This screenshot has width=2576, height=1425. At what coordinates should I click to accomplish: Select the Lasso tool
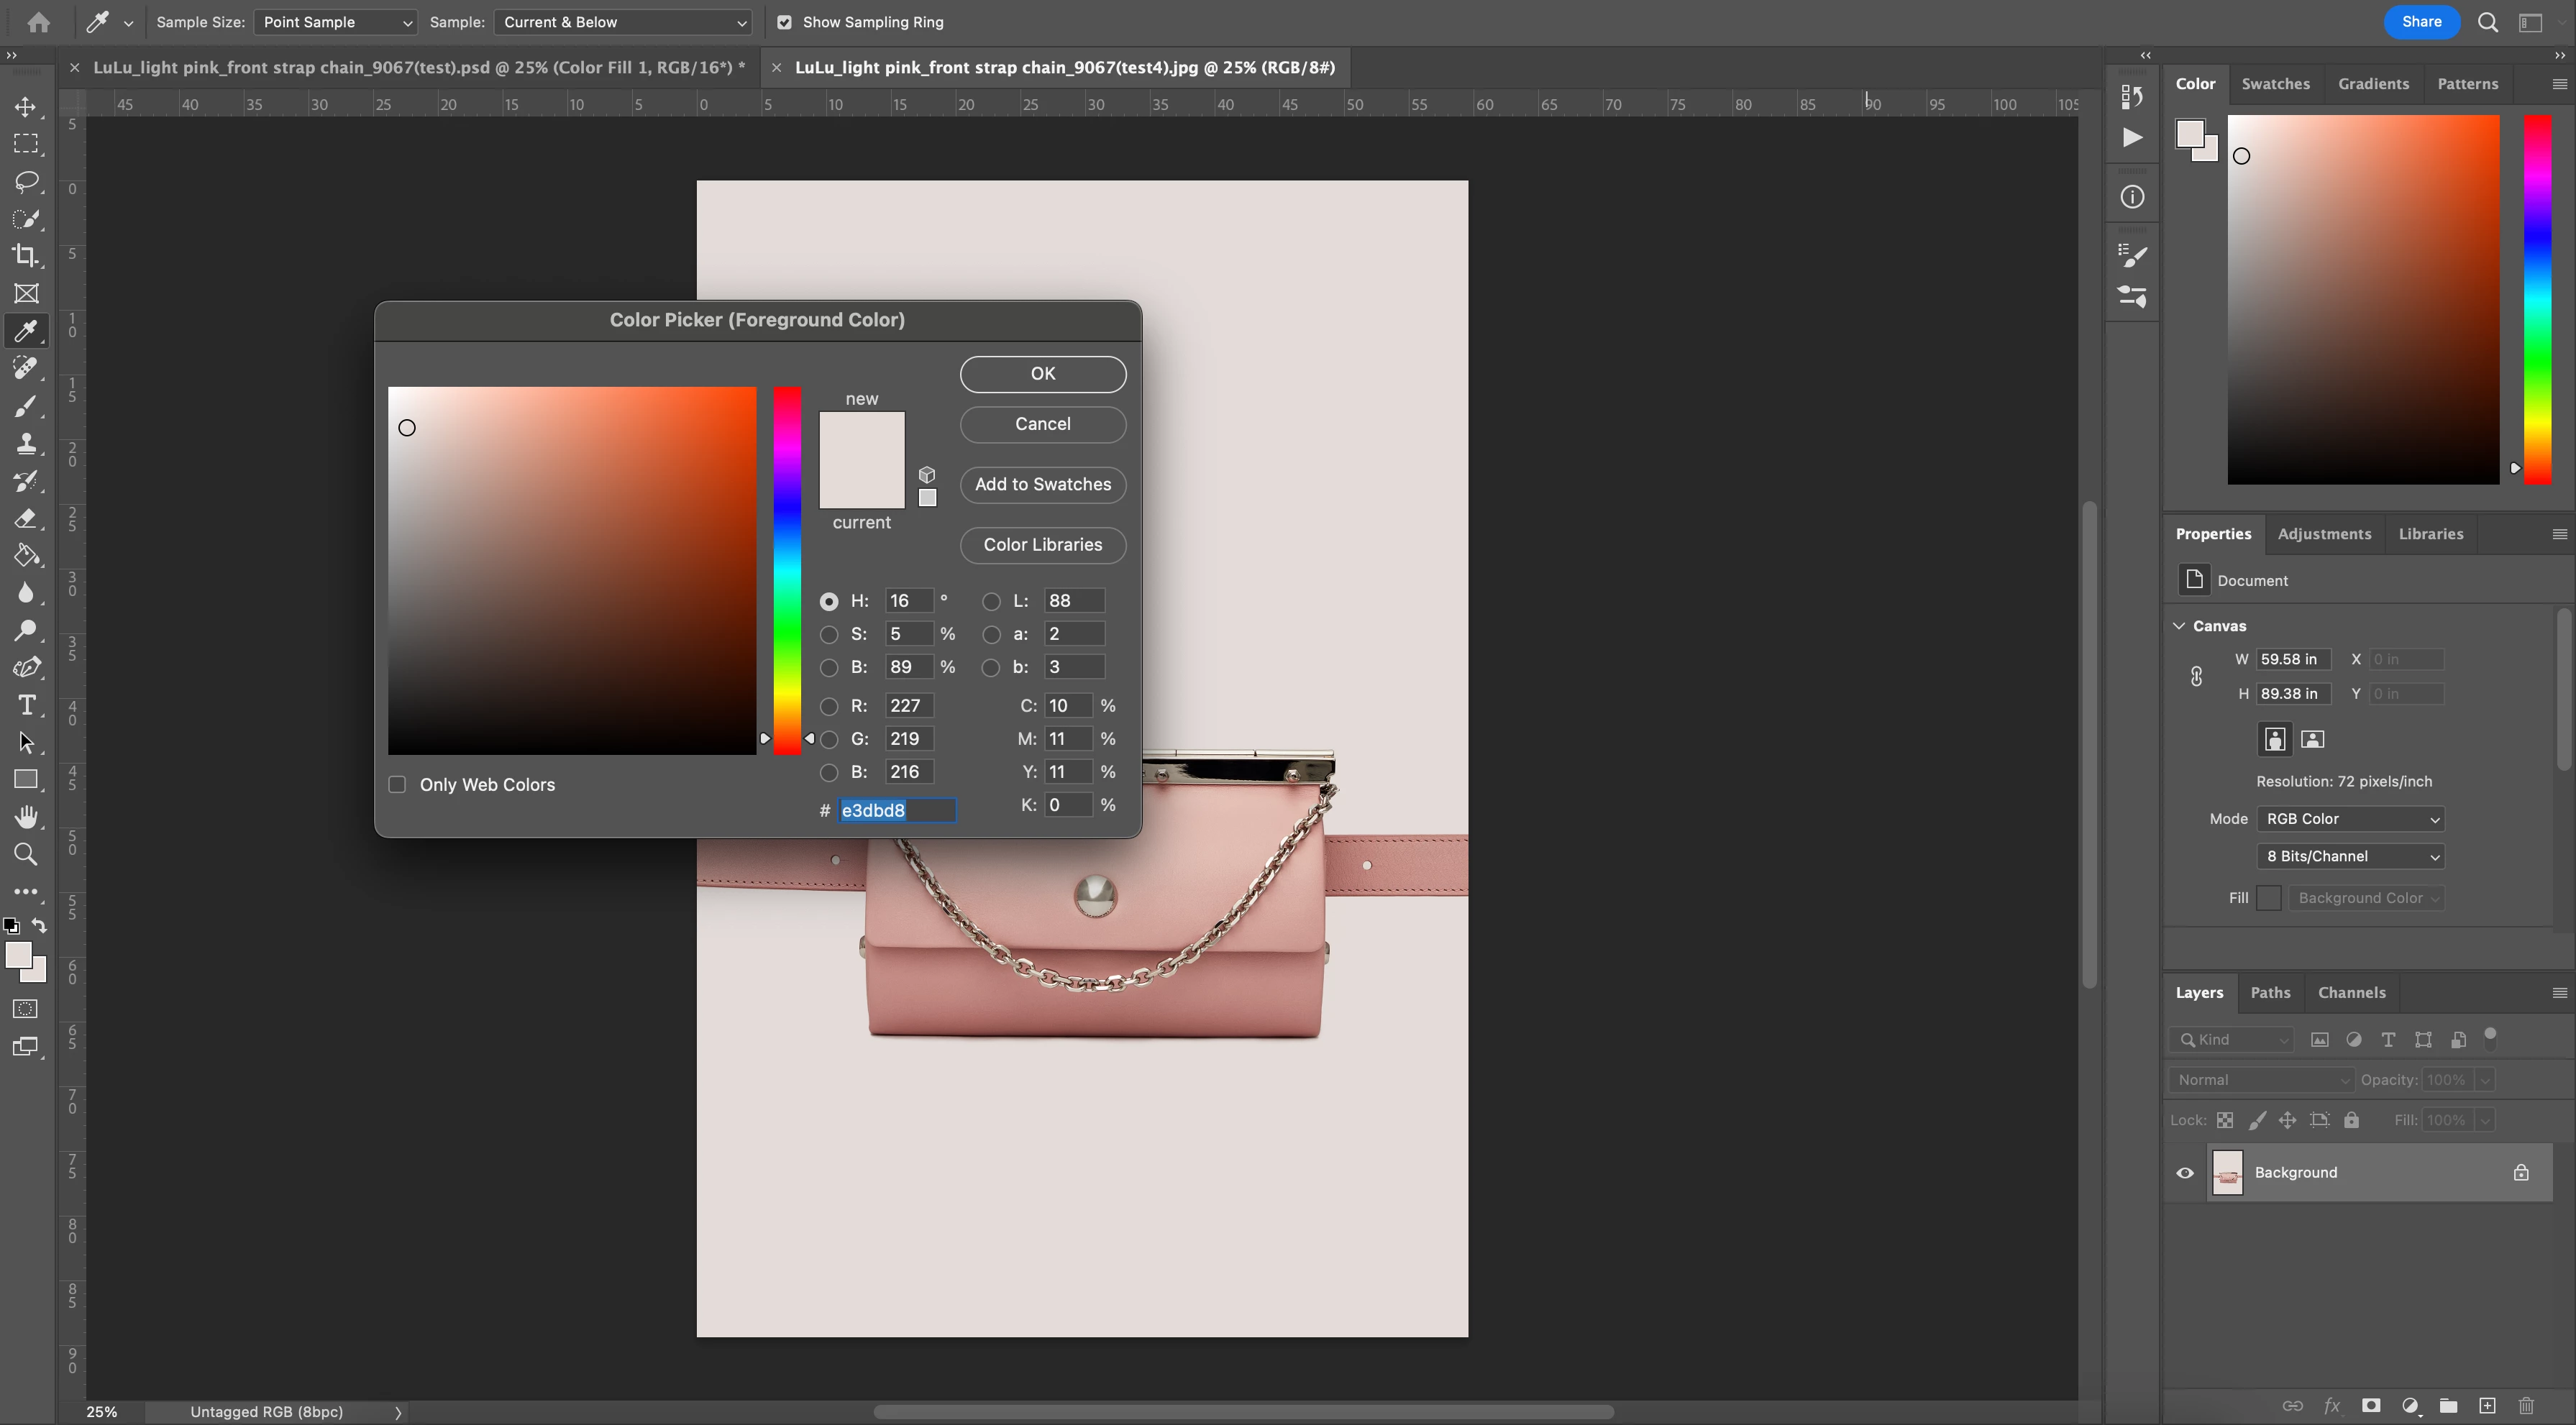pos(26,181)
